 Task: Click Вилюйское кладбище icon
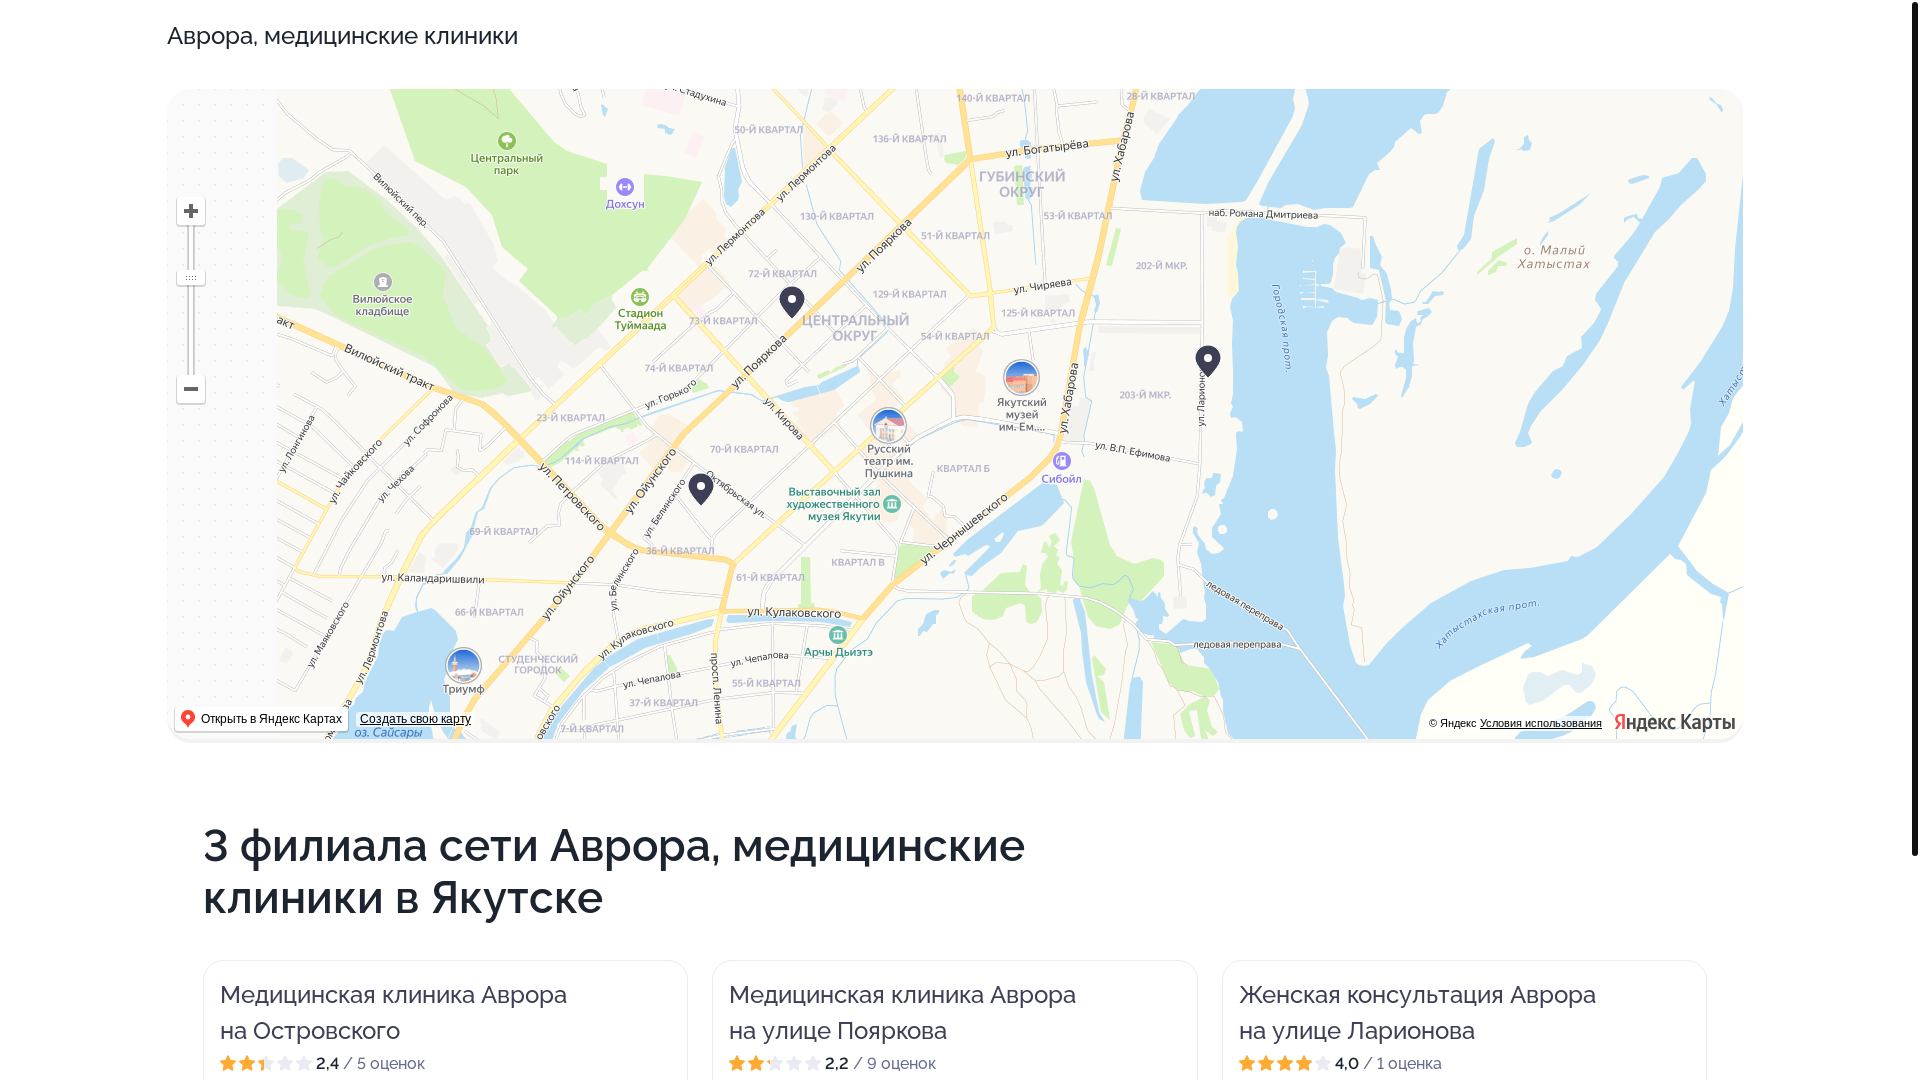(383, 282)
